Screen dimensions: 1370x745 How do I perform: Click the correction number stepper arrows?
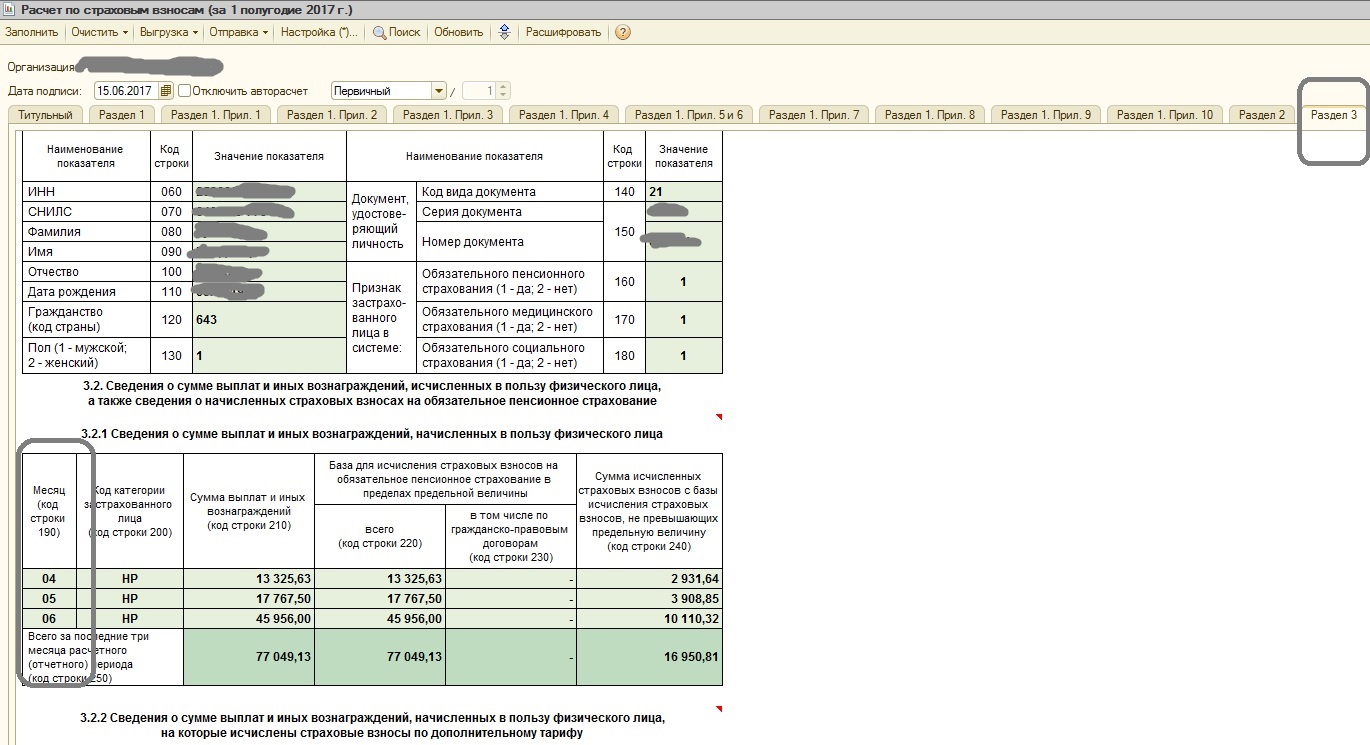click(503, 91)
